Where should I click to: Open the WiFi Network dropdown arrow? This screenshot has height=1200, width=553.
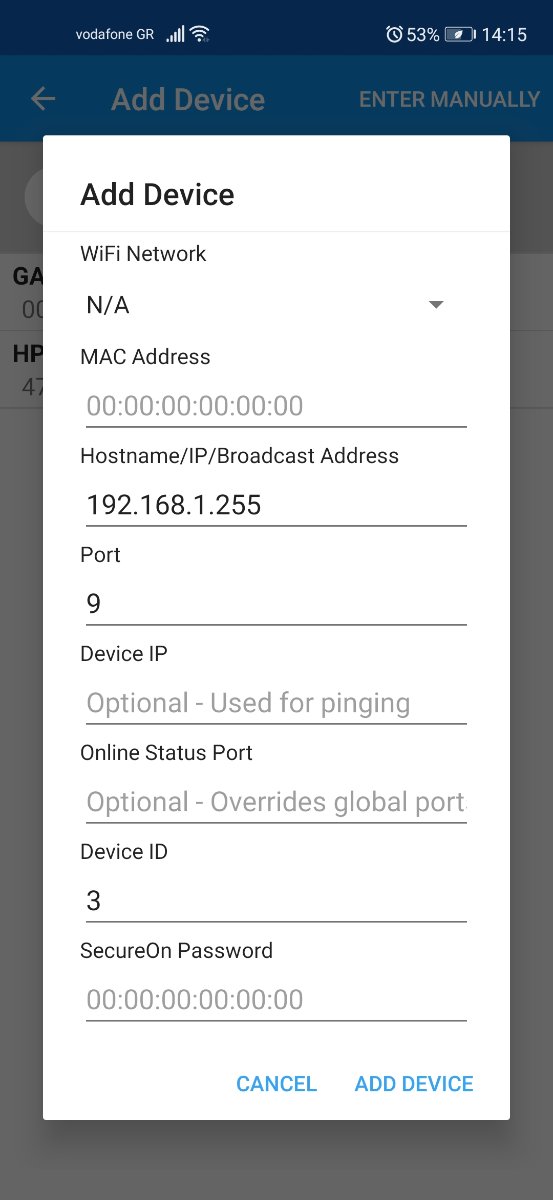tap(436, 305)
